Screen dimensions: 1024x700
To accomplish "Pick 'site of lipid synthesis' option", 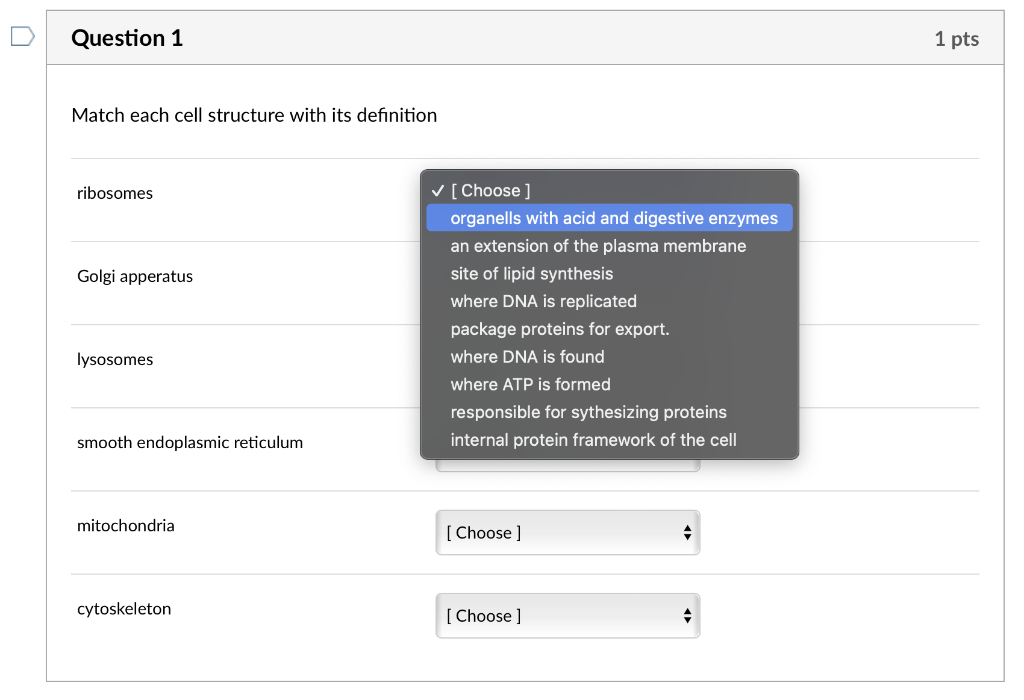I will pos(532,274).
